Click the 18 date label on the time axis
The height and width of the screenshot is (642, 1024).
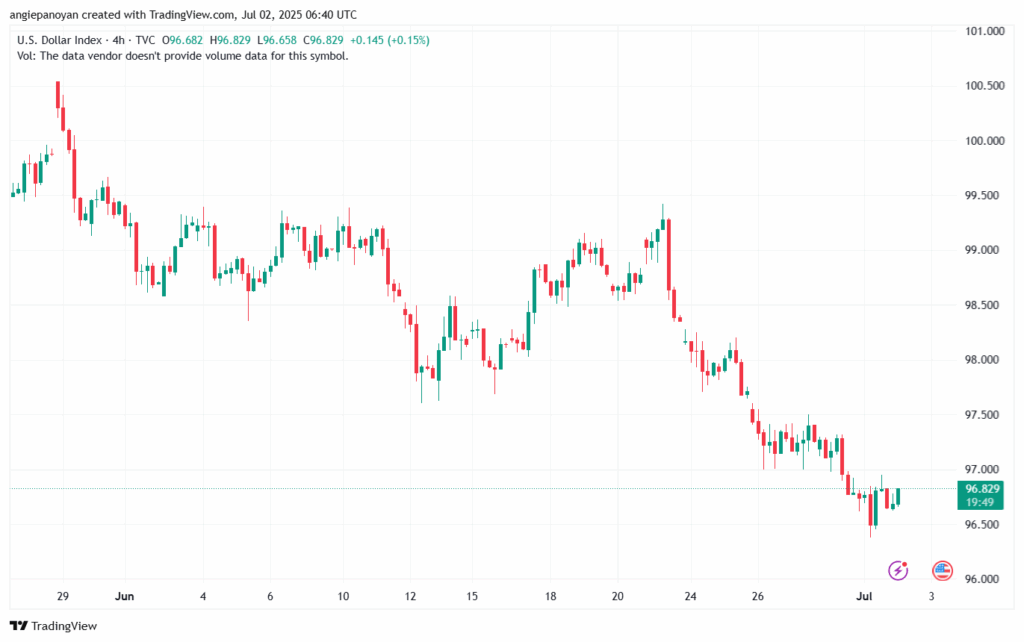point(551,596)
